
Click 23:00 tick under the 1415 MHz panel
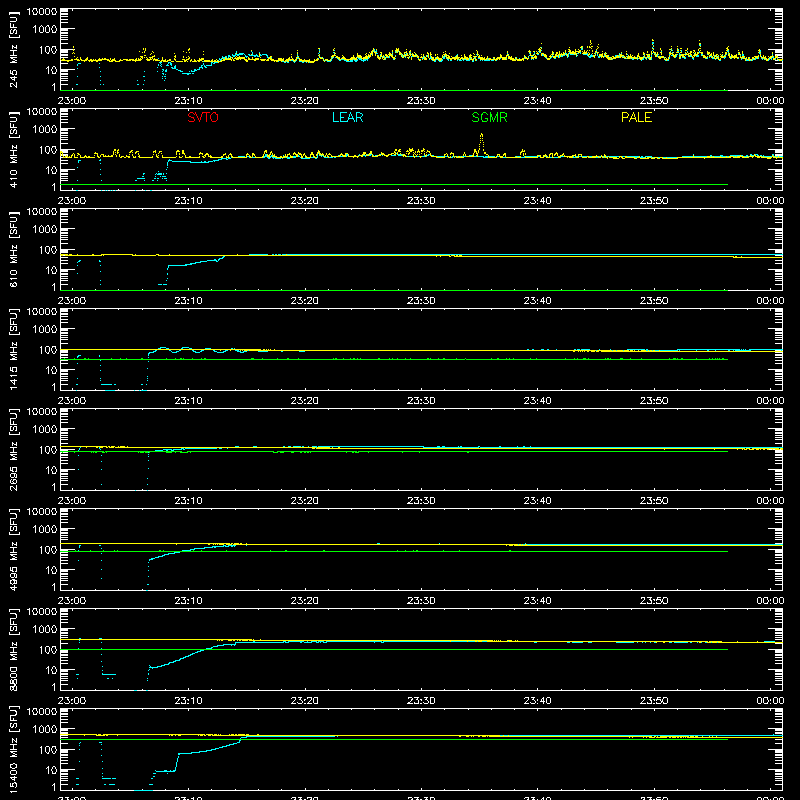tap(72, 401)
